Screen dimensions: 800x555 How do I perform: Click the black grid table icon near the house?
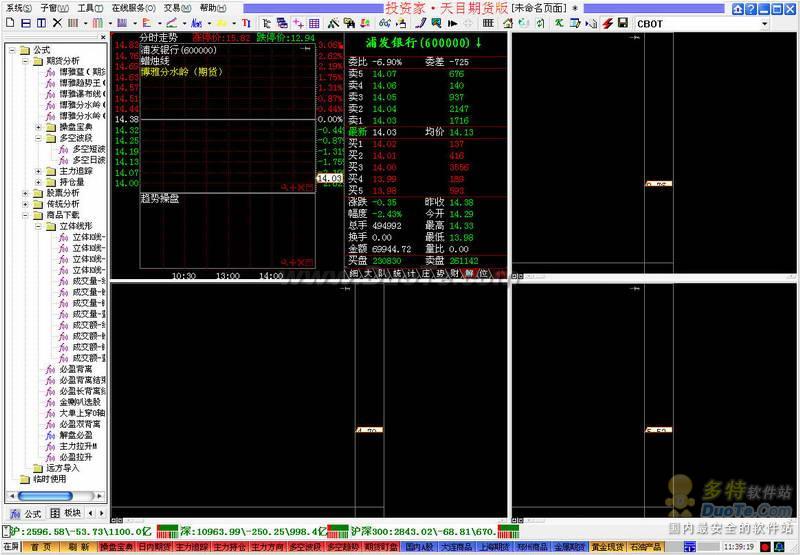(488, 23)
